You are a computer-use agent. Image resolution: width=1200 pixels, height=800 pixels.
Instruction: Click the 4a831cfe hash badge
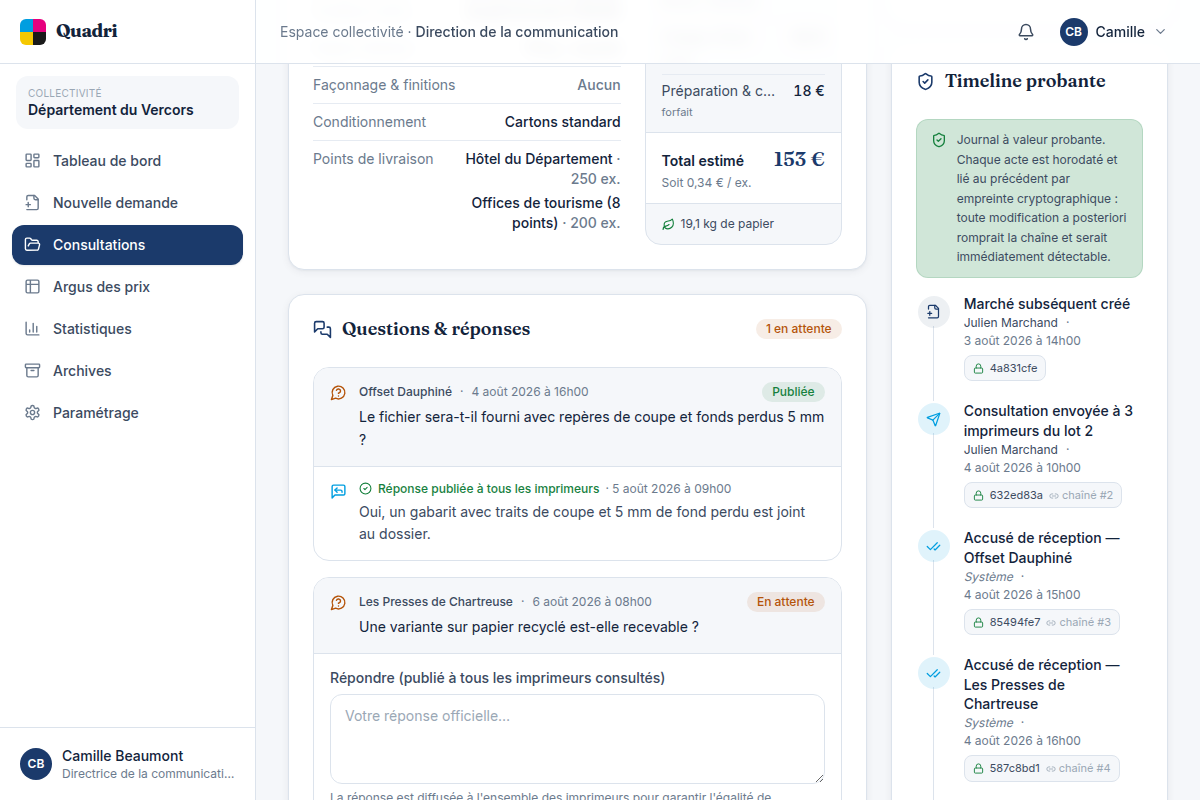(1005, 368)
